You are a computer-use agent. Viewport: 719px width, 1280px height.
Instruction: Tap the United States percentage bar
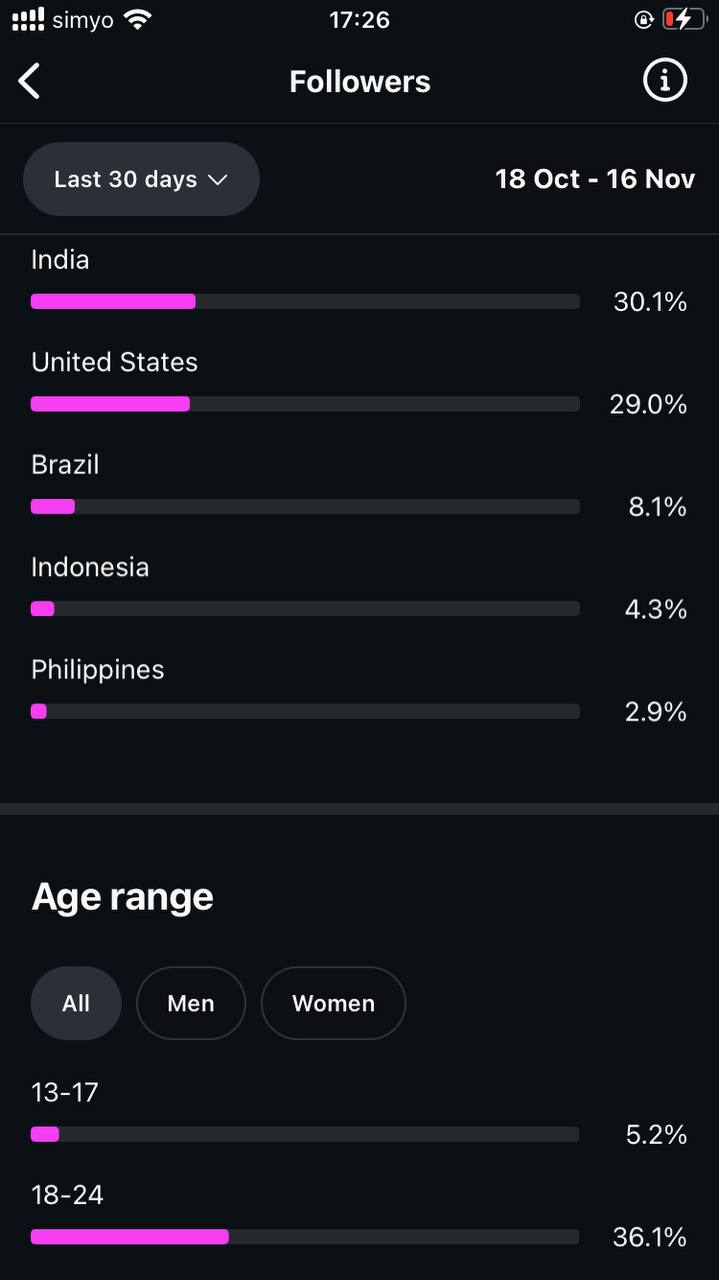(x=305, y=404)
